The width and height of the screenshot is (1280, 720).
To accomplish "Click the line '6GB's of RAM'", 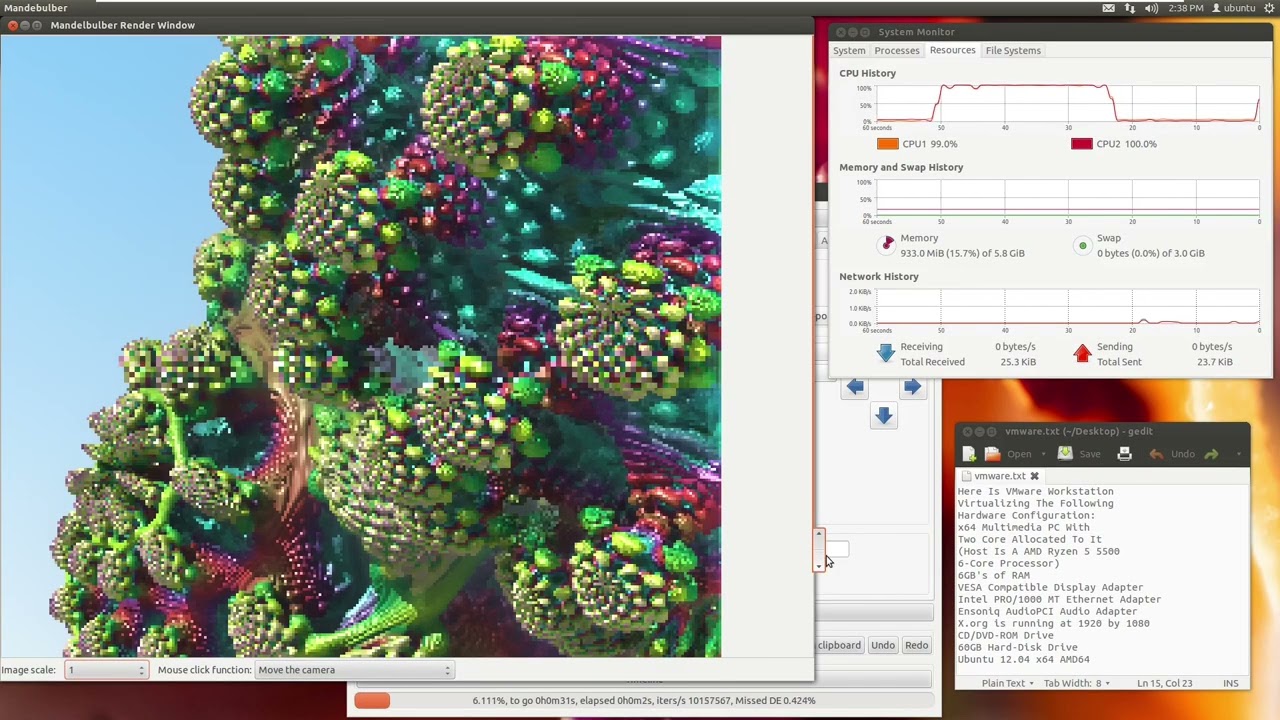I will [x=993, y=575].
